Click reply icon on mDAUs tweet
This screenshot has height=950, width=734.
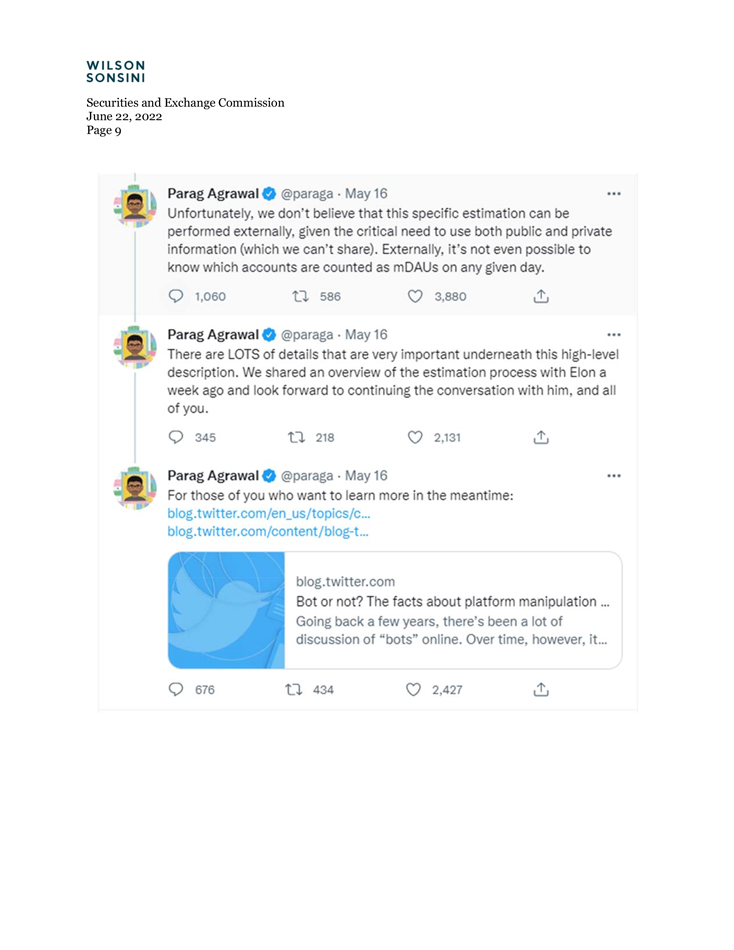(176, 296)
